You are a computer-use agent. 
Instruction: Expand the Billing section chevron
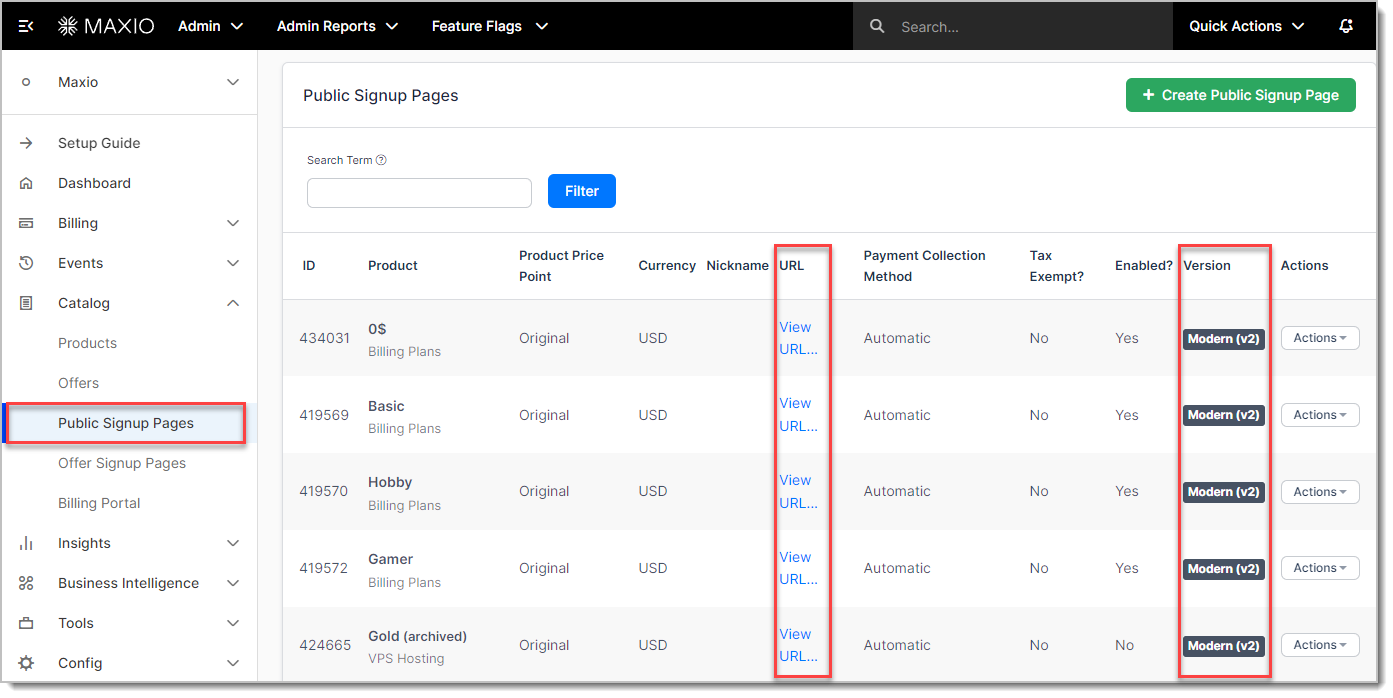[x=232, y=223]
